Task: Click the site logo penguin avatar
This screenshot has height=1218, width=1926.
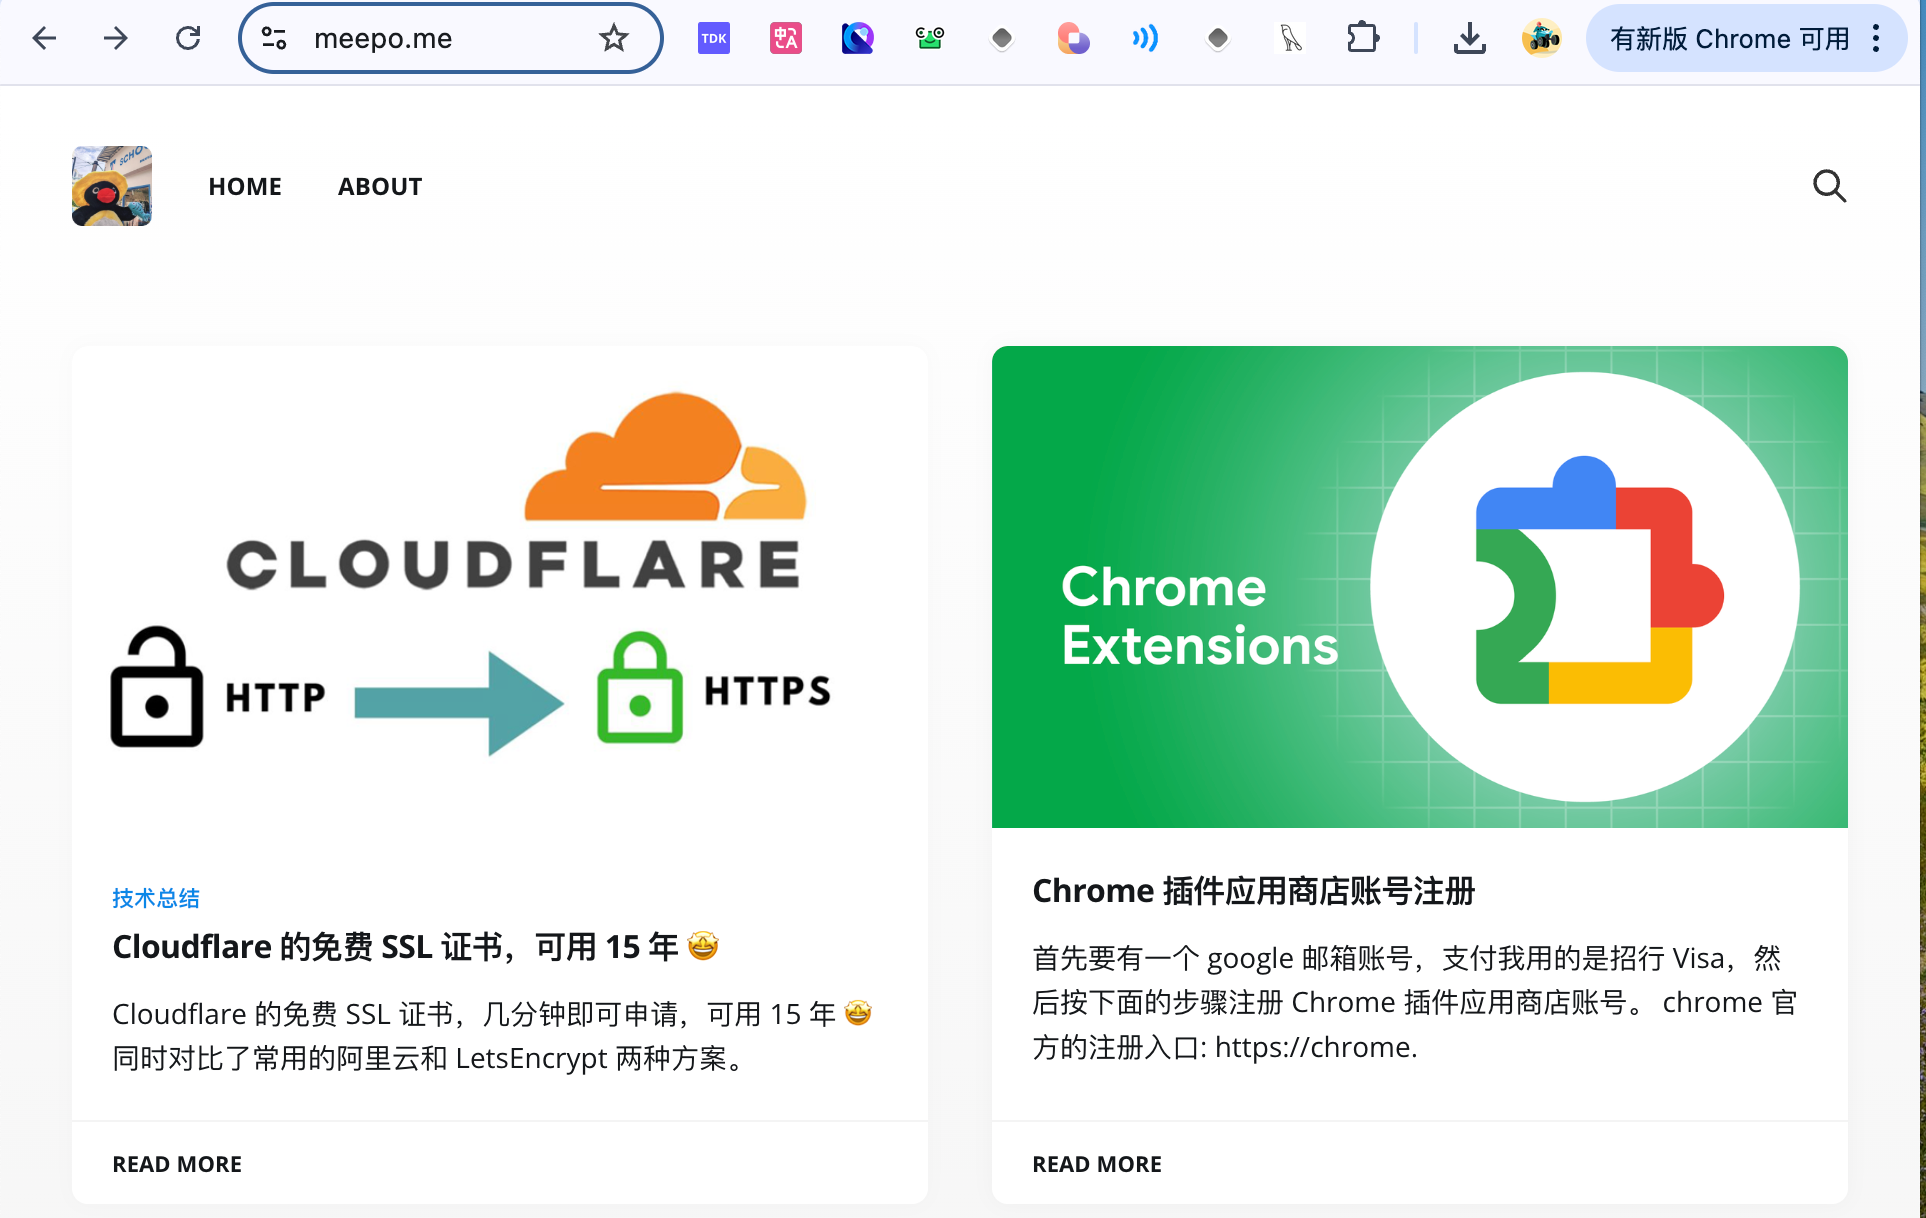Action: point(112,186)
